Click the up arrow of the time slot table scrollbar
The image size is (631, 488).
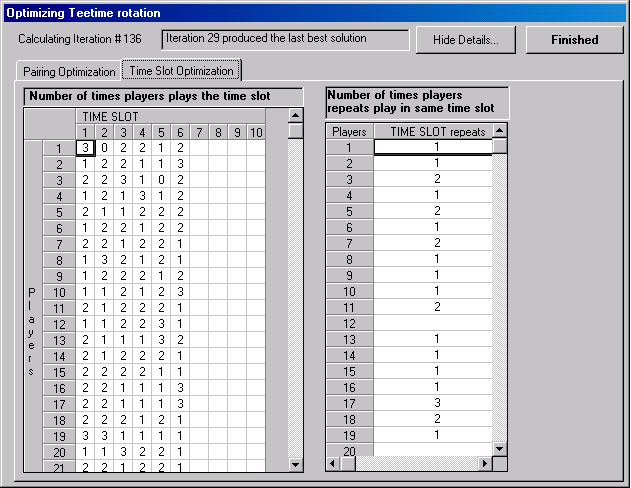[x=295, y=116]
